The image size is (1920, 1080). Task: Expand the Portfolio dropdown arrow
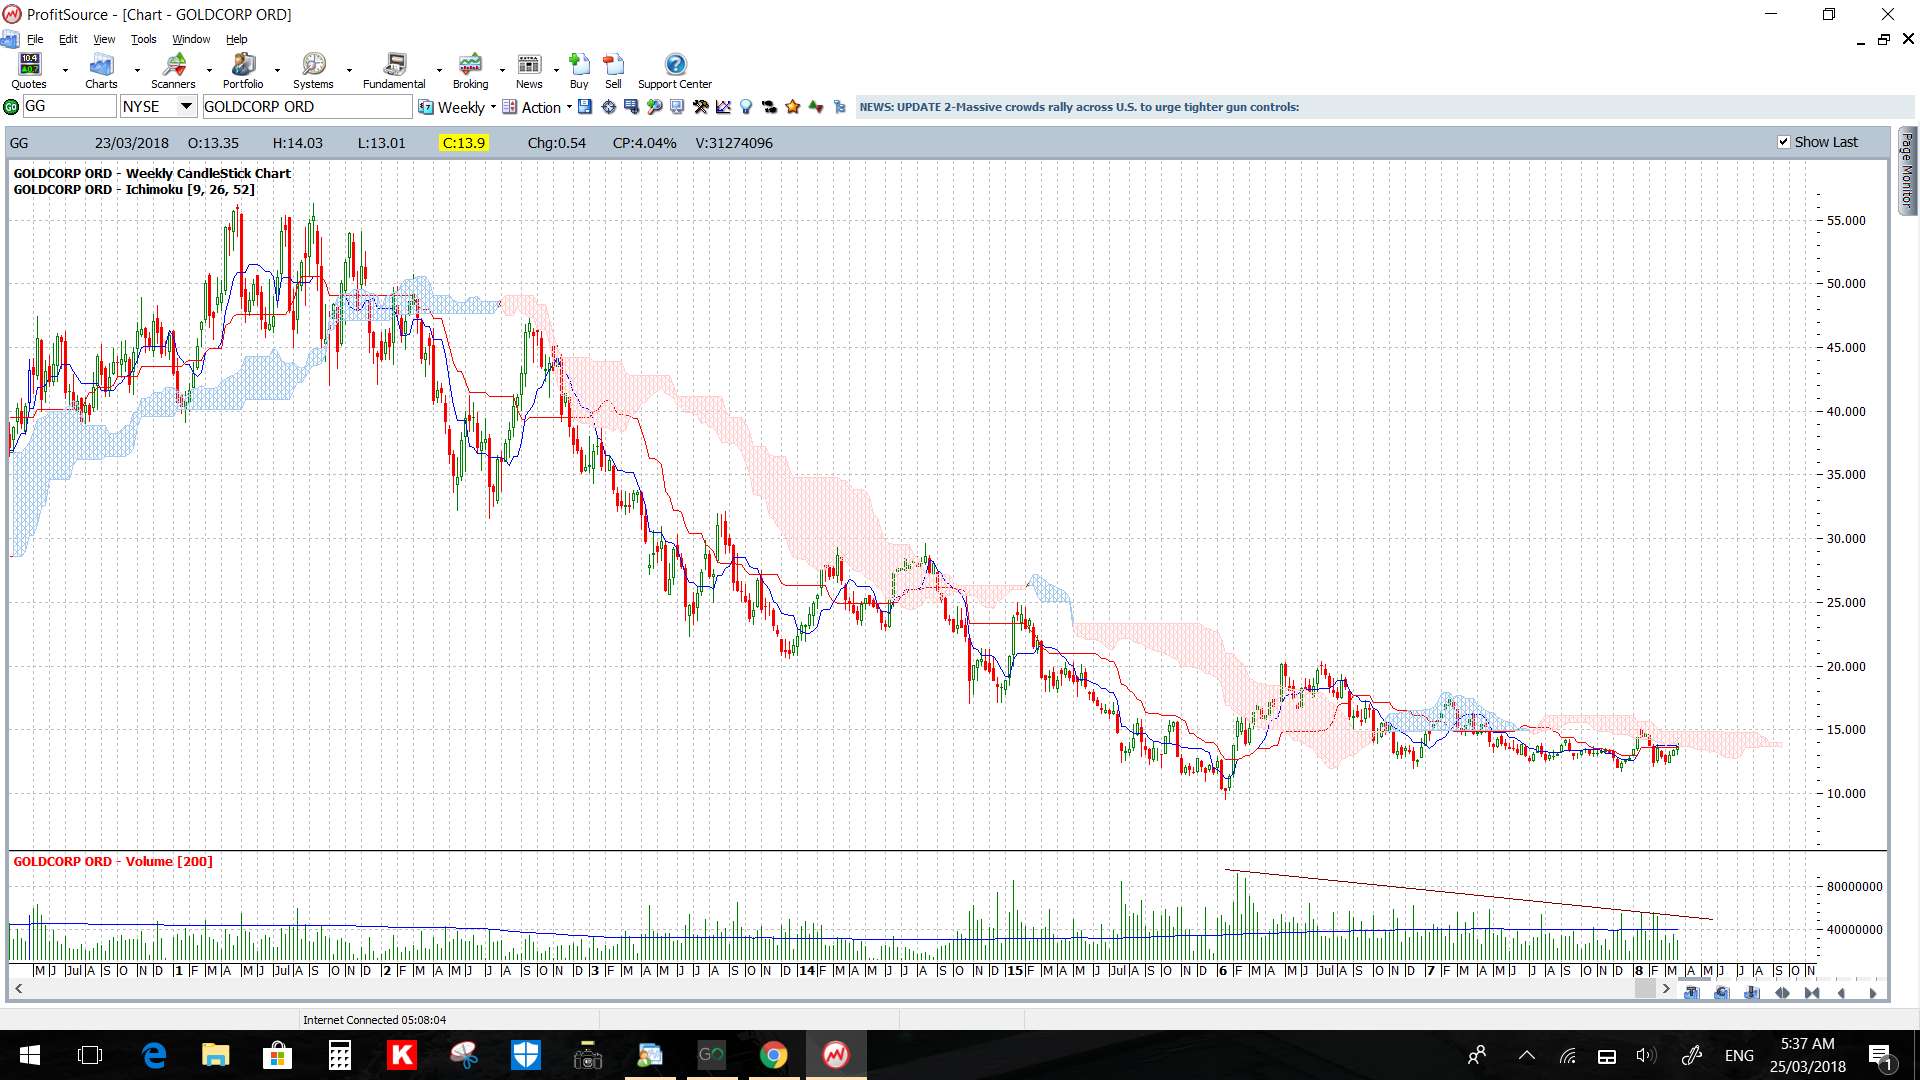pyautogui.click(x=277, y=71)
